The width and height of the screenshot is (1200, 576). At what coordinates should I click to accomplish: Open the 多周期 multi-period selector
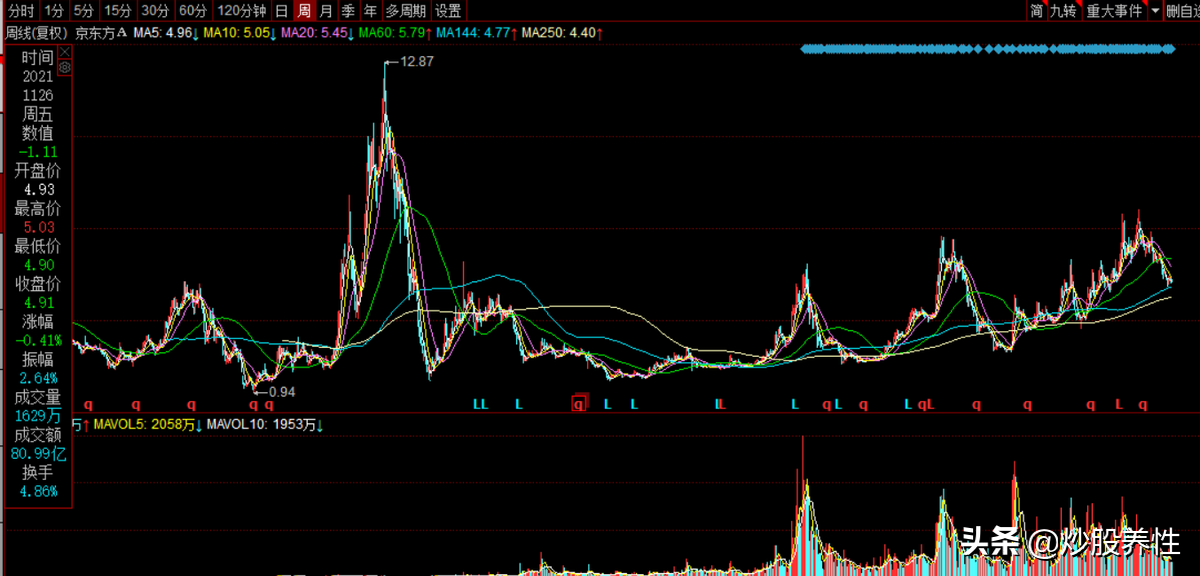tap(405, 11)
